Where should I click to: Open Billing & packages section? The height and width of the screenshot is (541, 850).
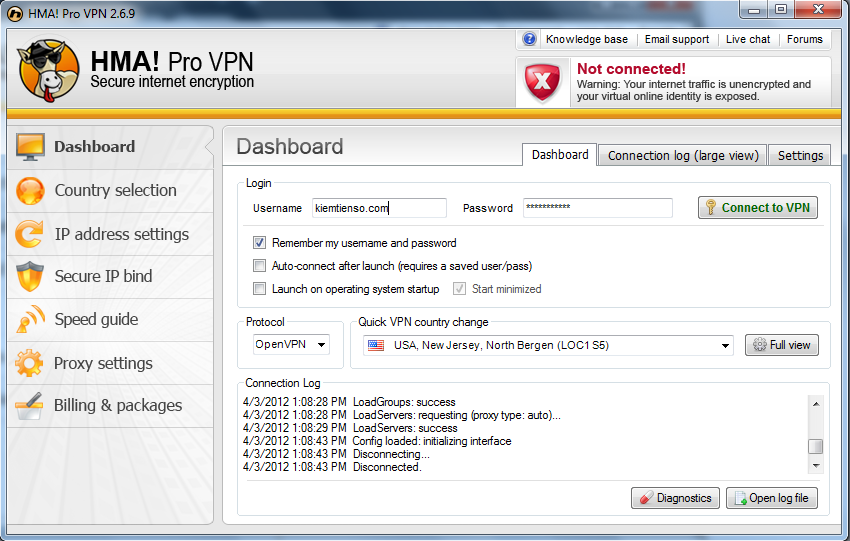tap(111, 406)
